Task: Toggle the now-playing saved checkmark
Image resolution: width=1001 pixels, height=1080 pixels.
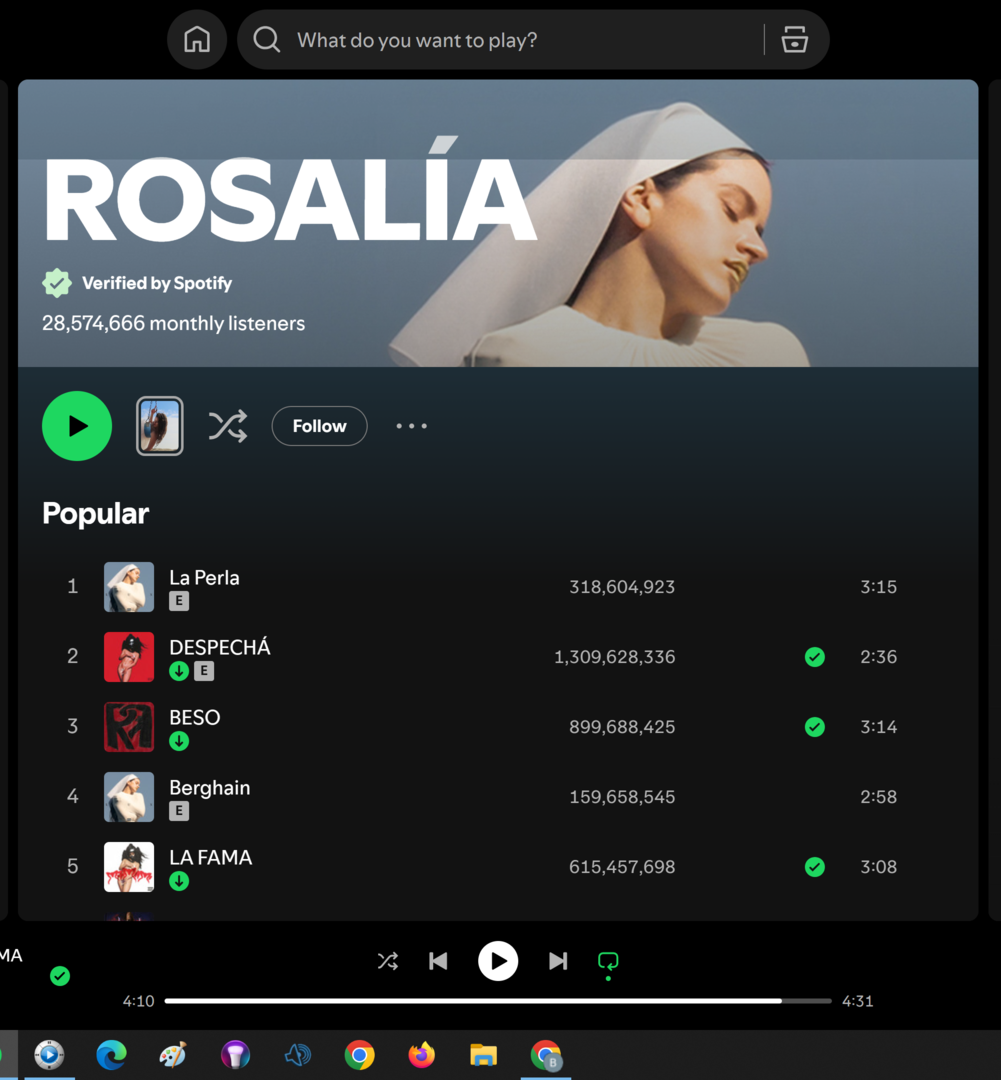Action: click(60, 976)
